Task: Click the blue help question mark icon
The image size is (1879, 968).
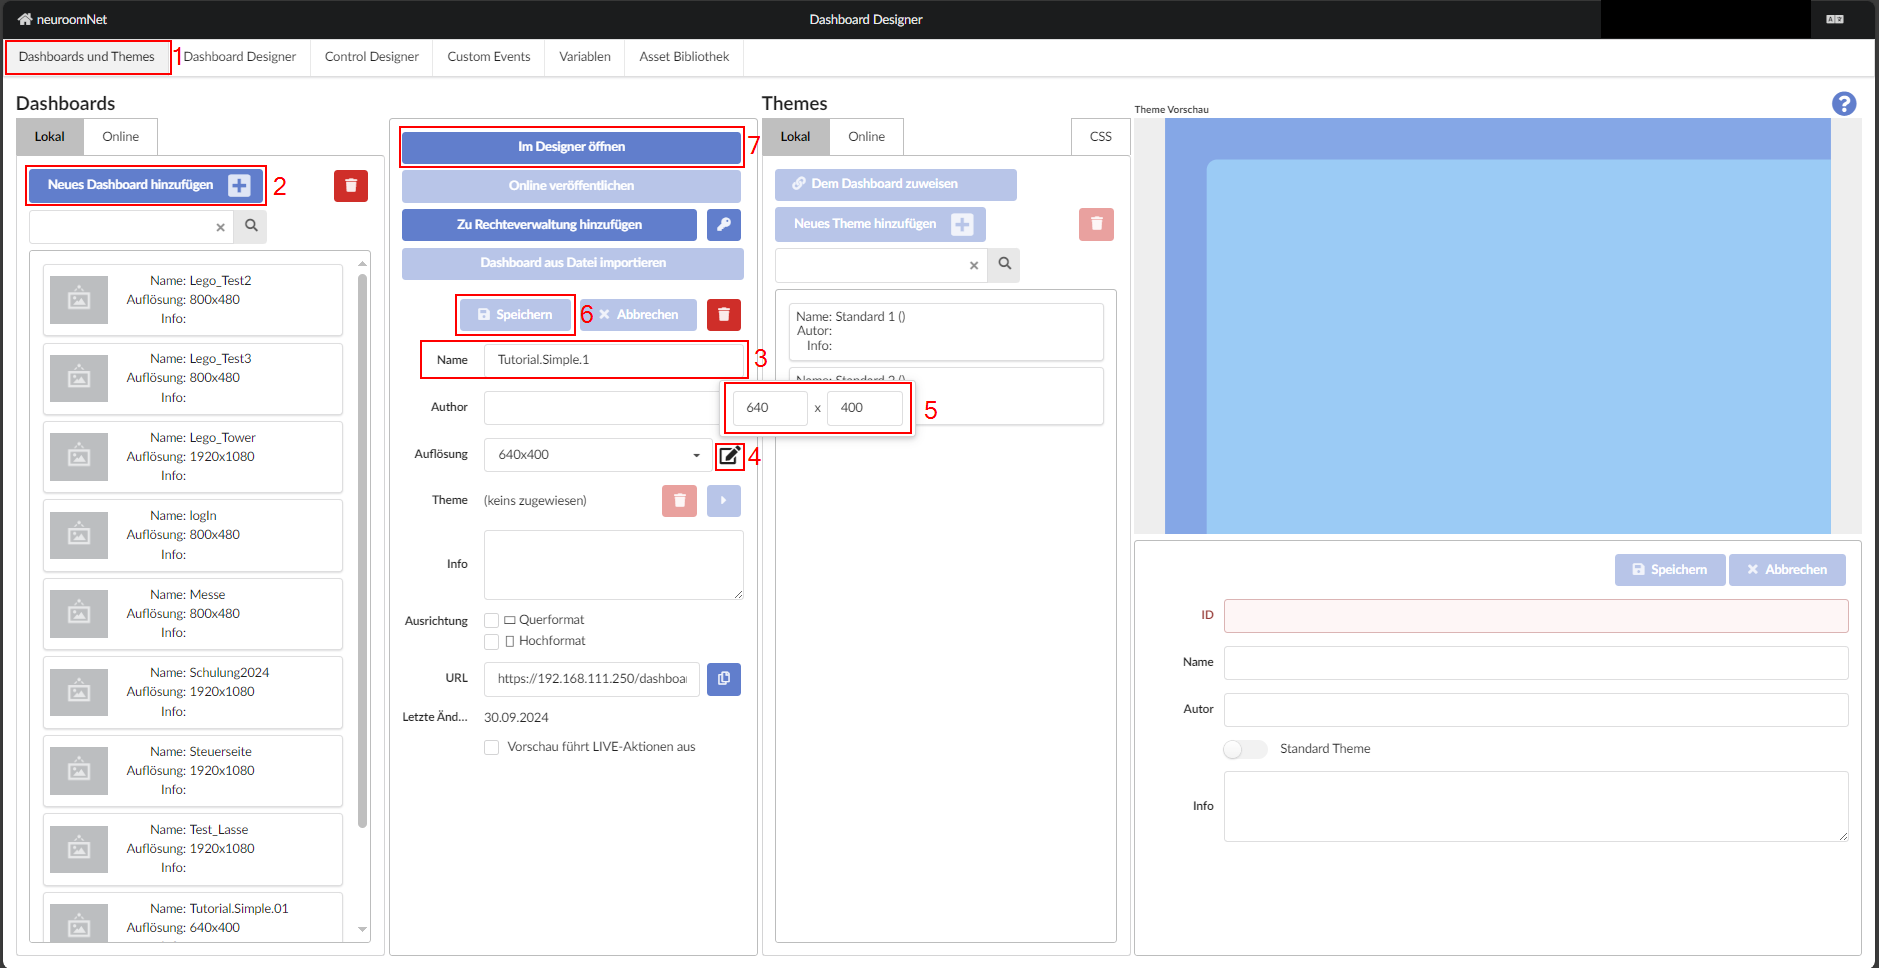Action: 1843,104
